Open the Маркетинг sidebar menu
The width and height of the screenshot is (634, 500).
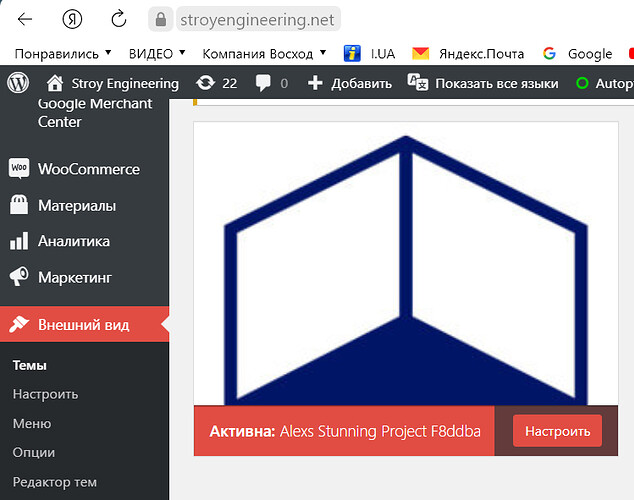[x=75, y=278]
